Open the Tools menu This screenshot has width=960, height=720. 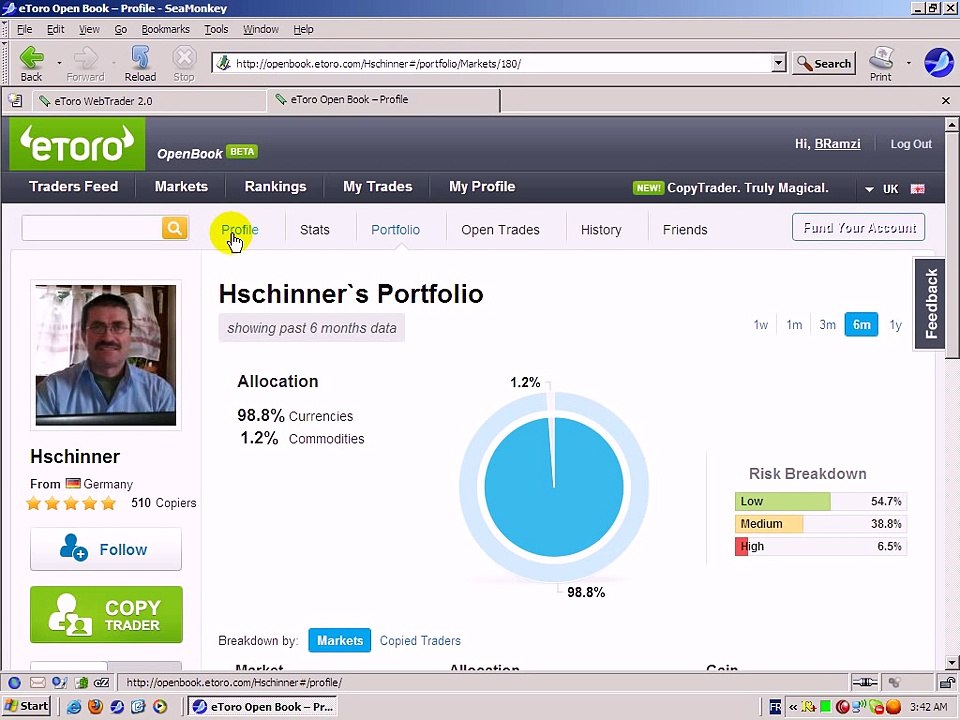[216, 29]
